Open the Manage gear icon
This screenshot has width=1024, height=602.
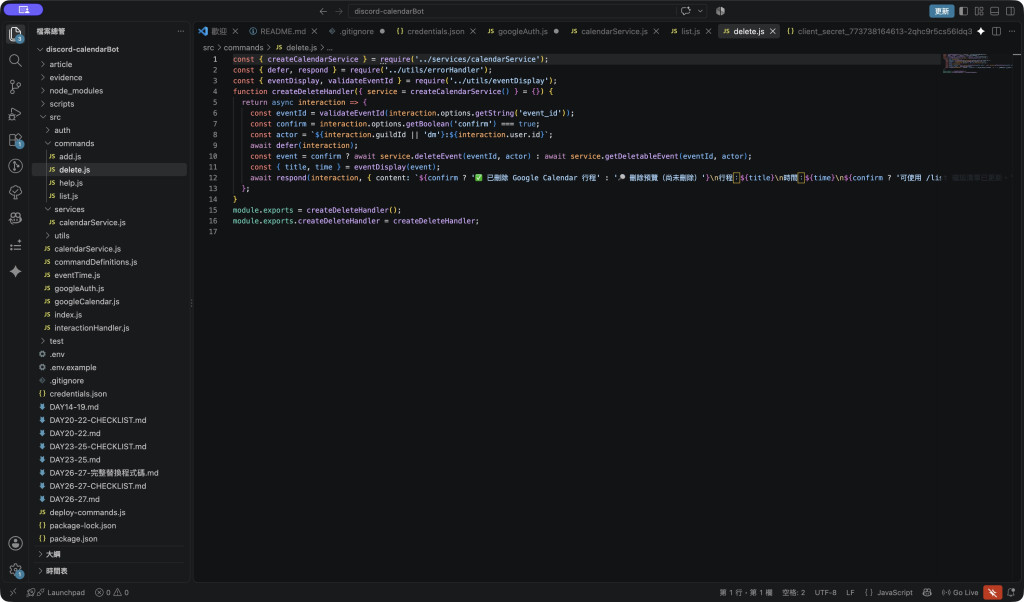click(15, 570)
